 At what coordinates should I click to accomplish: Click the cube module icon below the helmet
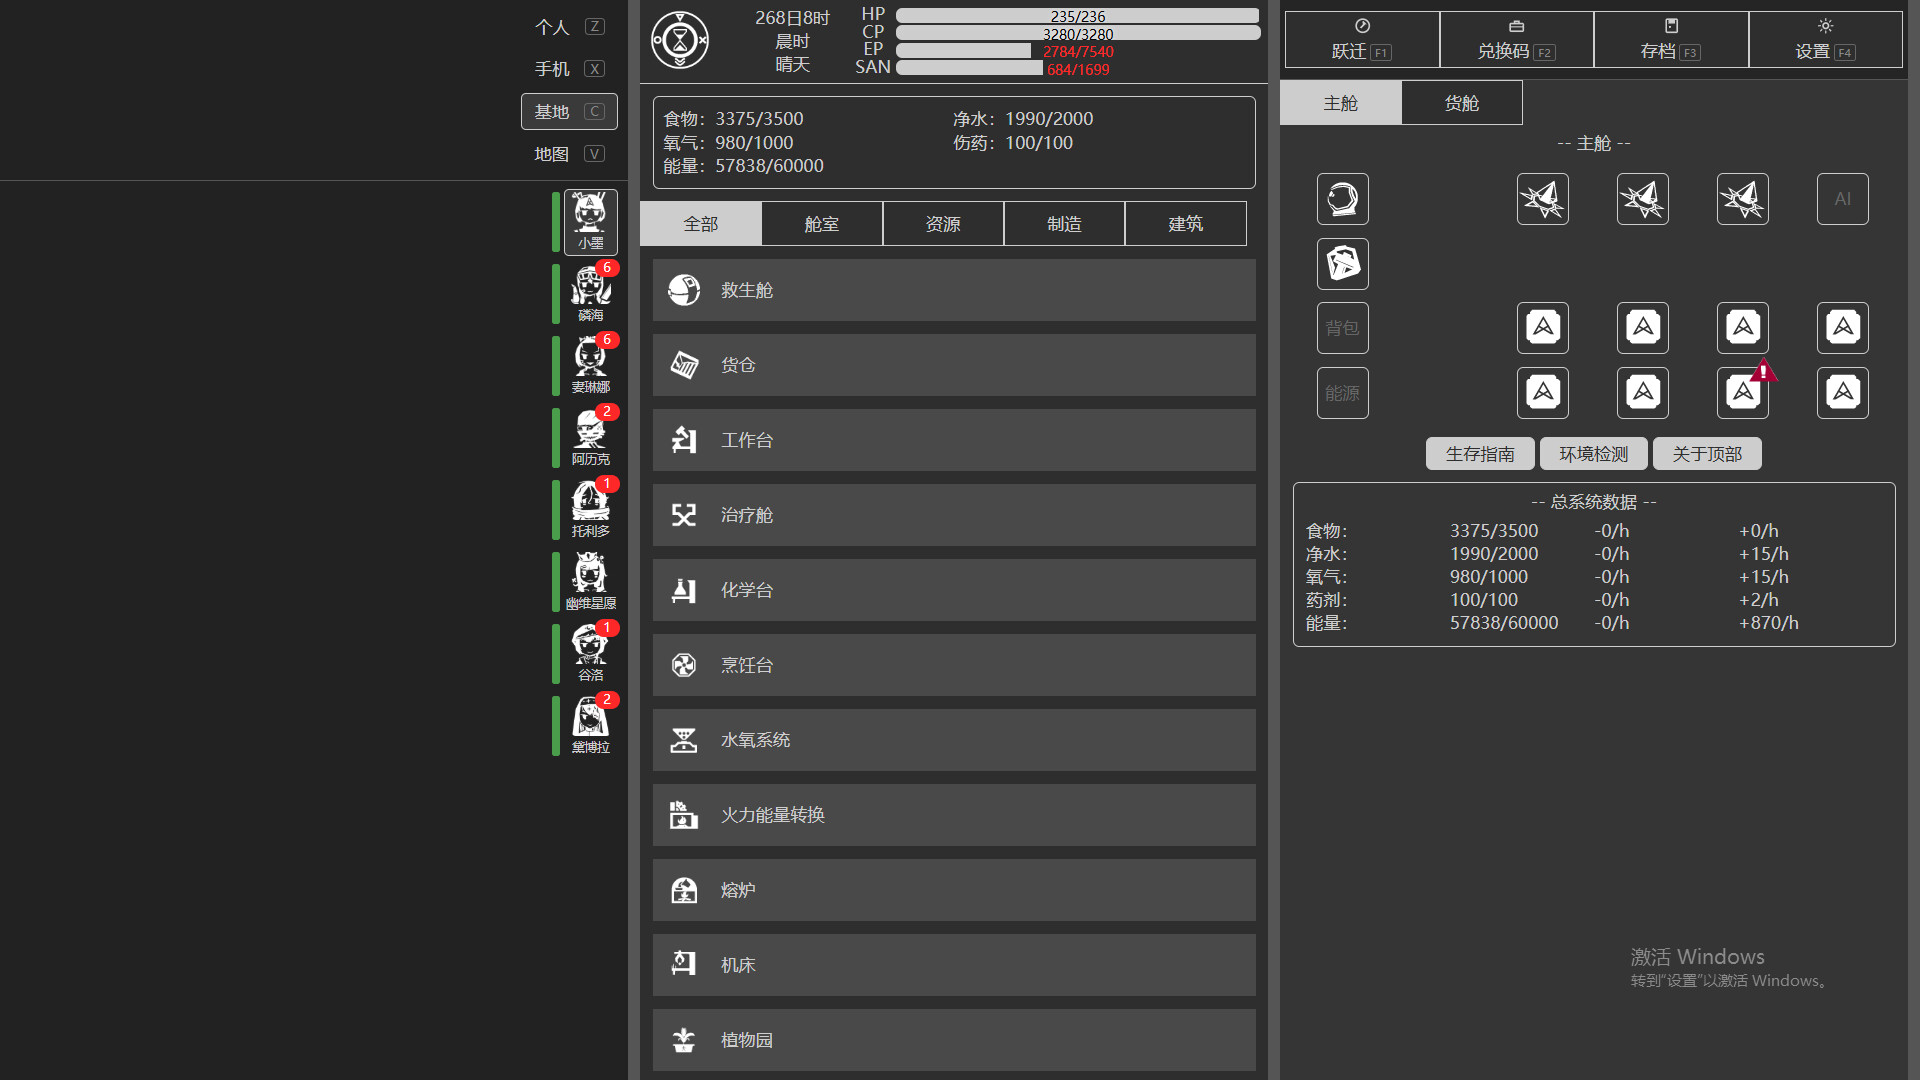[x=1342, y=264]
